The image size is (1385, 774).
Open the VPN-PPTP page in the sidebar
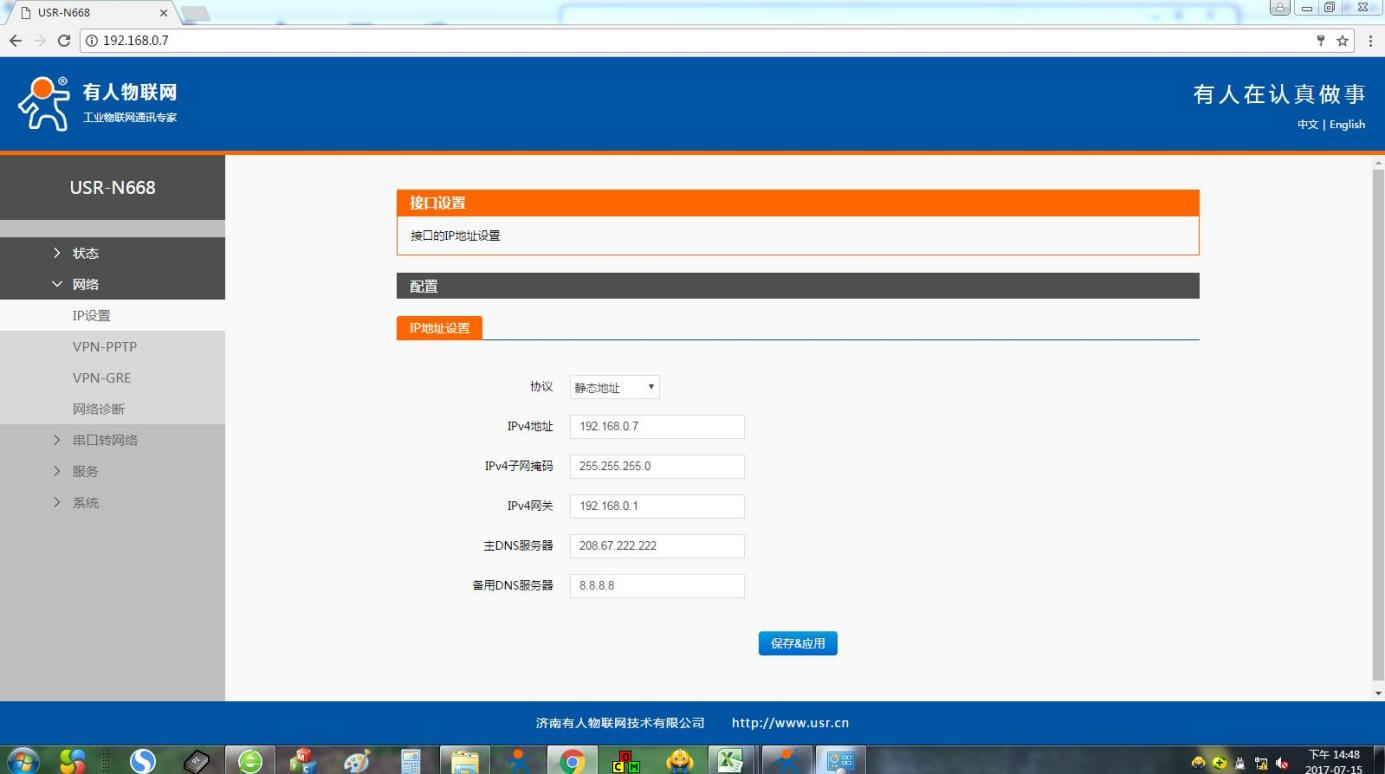tap(105, 347)
